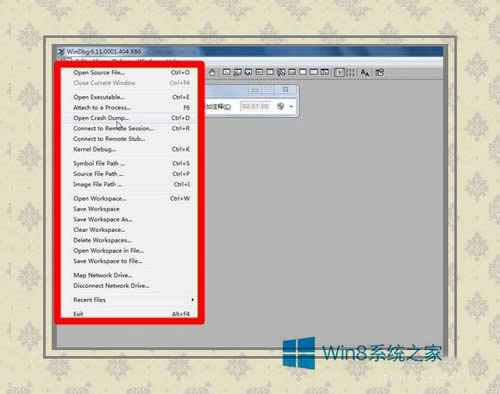The height and width of the screenshot is (394, 500).
Task: Expand the dropdown arrow beside shield icon
Action: tap(291, 107)
